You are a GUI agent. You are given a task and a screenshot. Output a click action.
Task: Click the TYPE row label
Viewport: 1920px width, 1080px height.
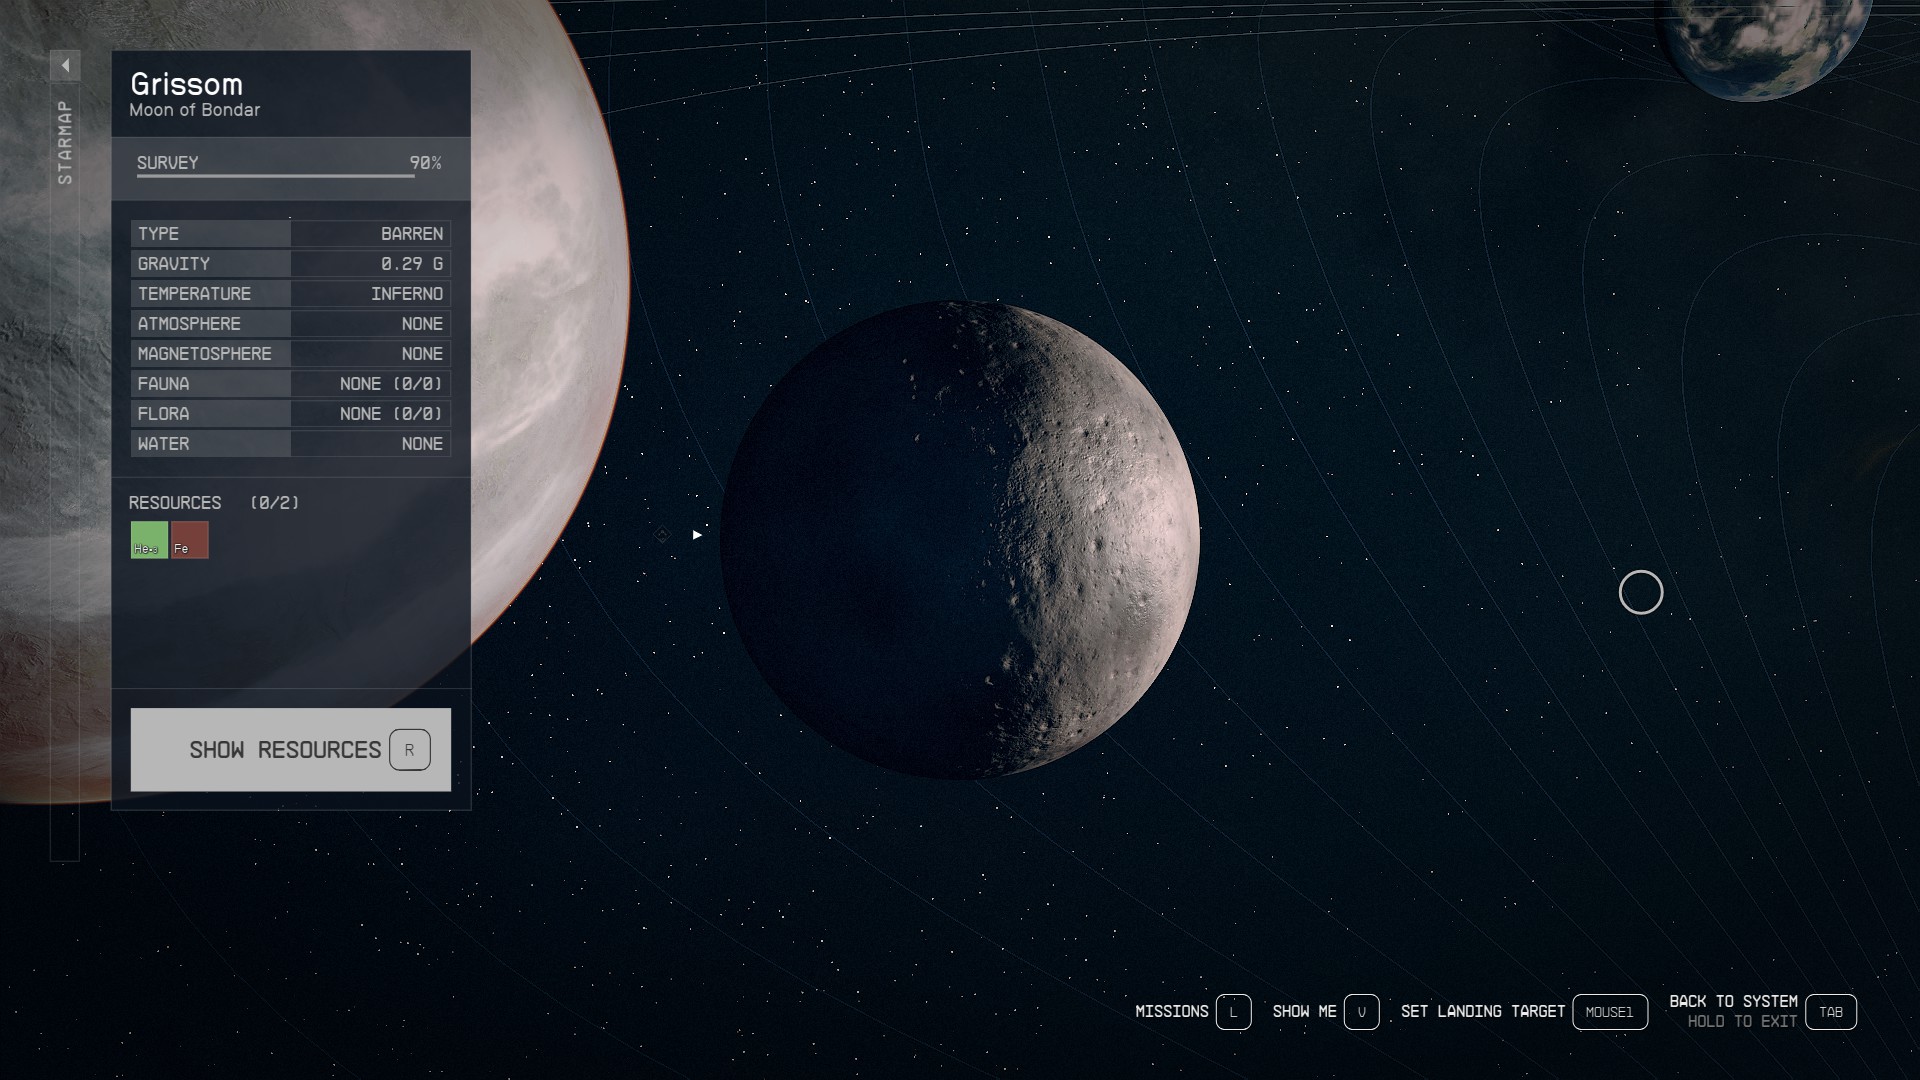[158, 234]
